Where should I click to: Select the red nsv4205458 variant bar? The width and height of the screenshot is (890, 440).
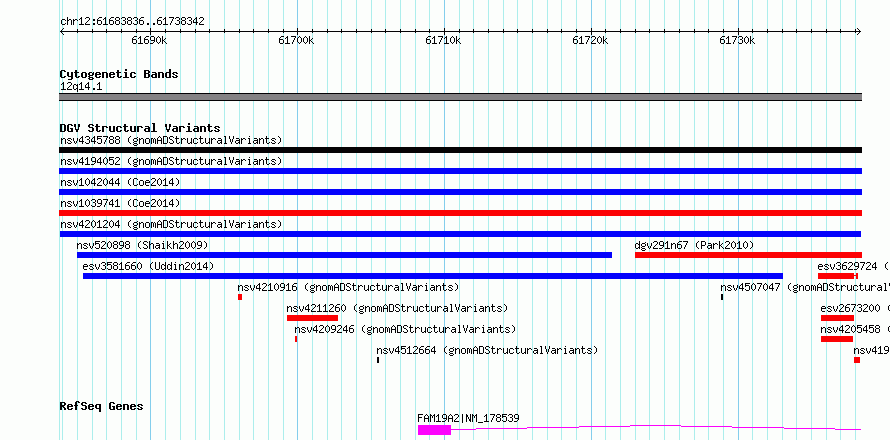click(x=837, y=339)
